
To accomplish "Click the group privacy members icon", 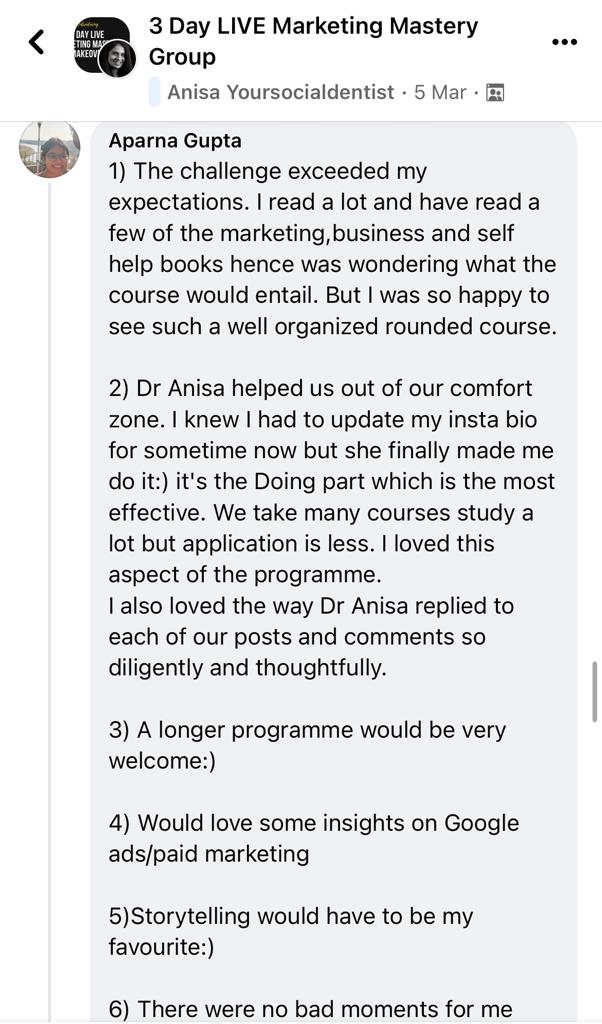I will click(x=496, y=93).
